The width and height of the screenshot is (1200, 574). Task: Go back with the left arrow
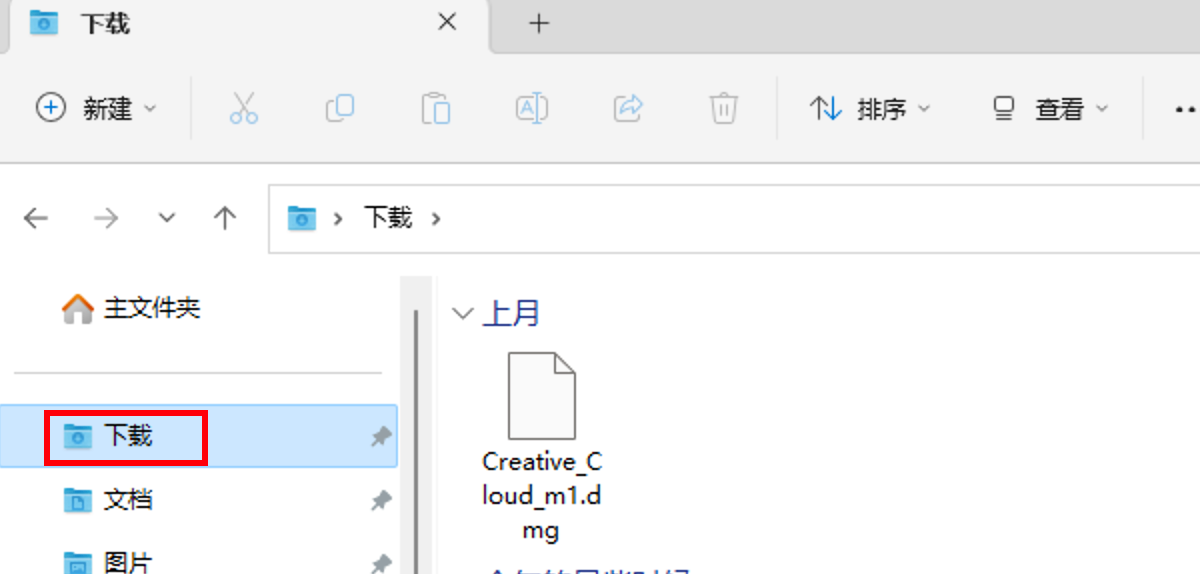(36, 218)
